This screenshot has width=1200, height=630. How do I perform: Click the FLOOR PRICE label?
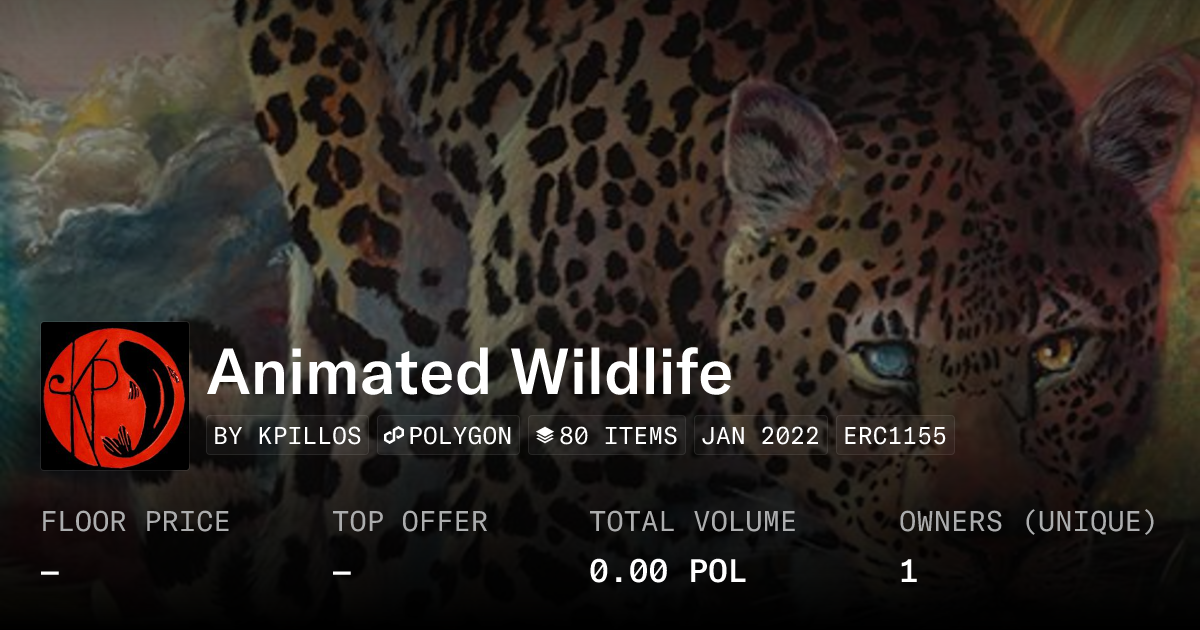pos(135,522)
